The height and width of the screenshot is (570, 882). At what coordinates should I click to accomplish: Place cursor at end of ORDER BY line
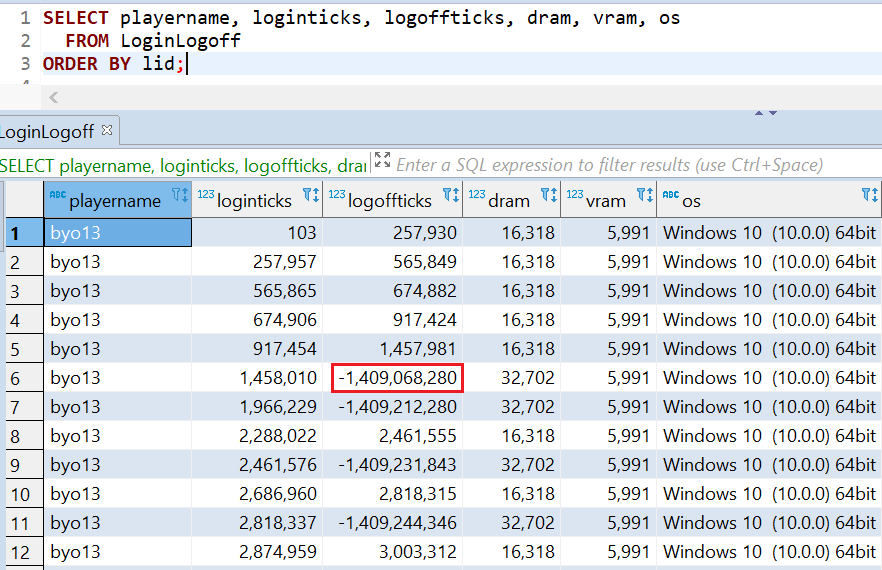coord(188,64)
